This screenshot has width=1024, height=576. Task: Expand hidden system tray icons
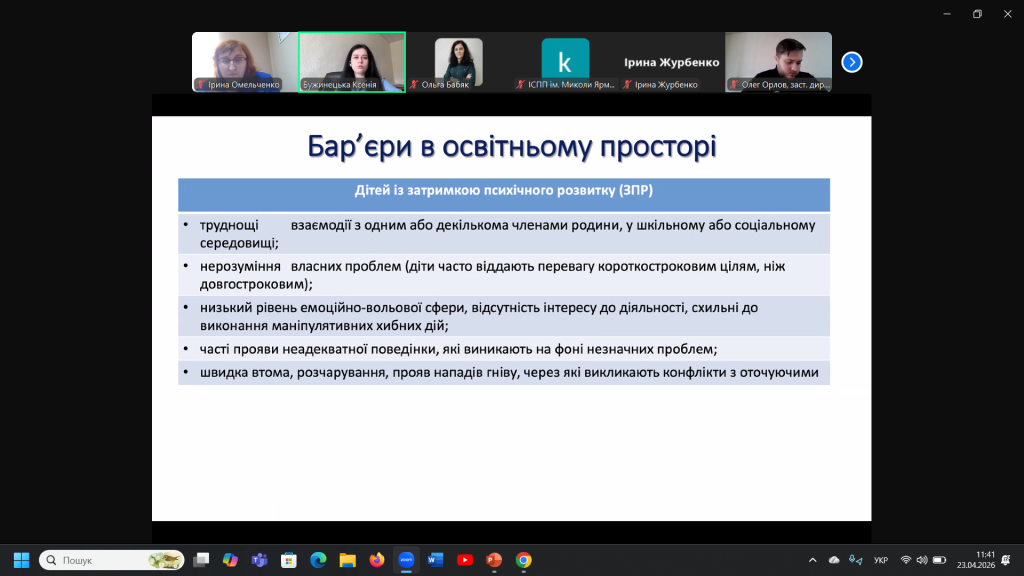pyautogui.click(x=814, y=560)
